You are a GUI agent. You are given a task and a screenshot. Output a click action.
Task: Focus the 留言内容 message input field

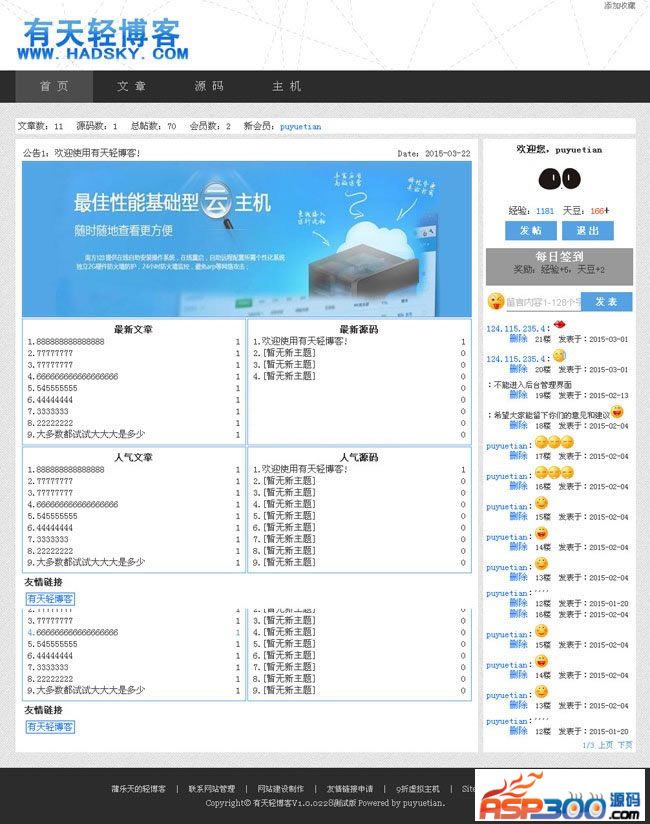[543, 302]
